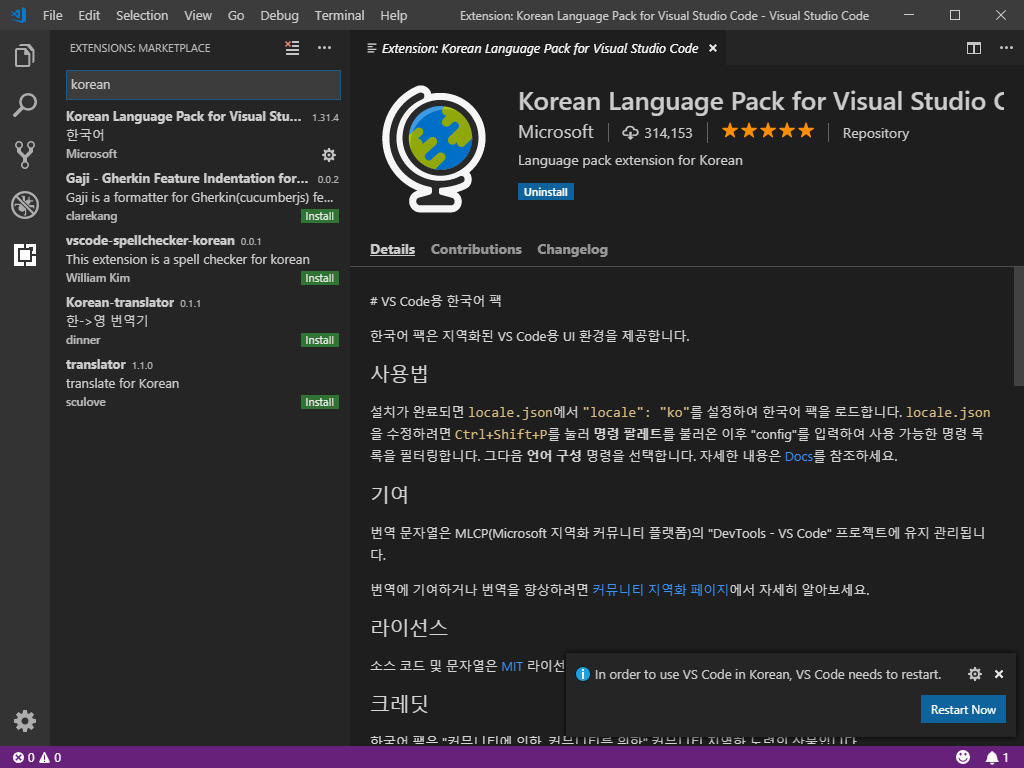The width and height of the screenshot is (1024, 768).
Task: Open the Selection menu
Action: click(142, 15)
